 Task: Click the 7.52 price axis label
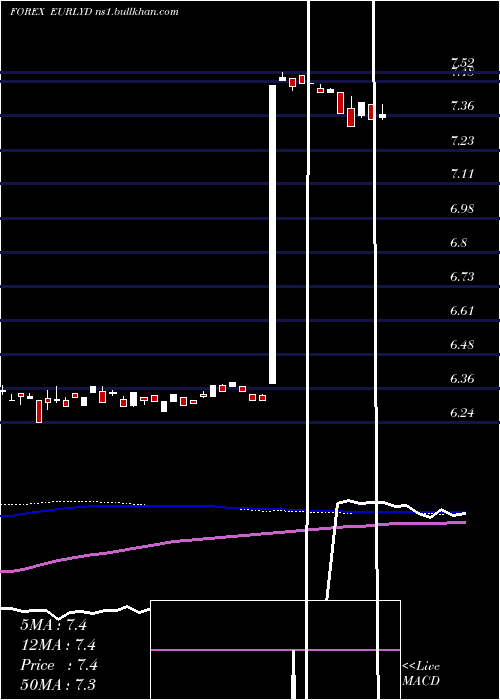click(462, 62)
